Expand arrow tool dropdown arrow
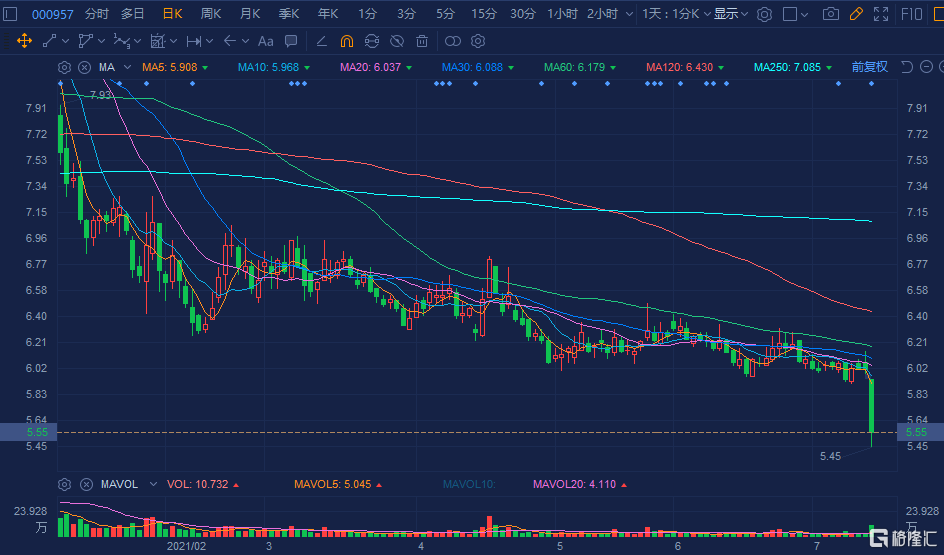944x555 pixels. 246,42
